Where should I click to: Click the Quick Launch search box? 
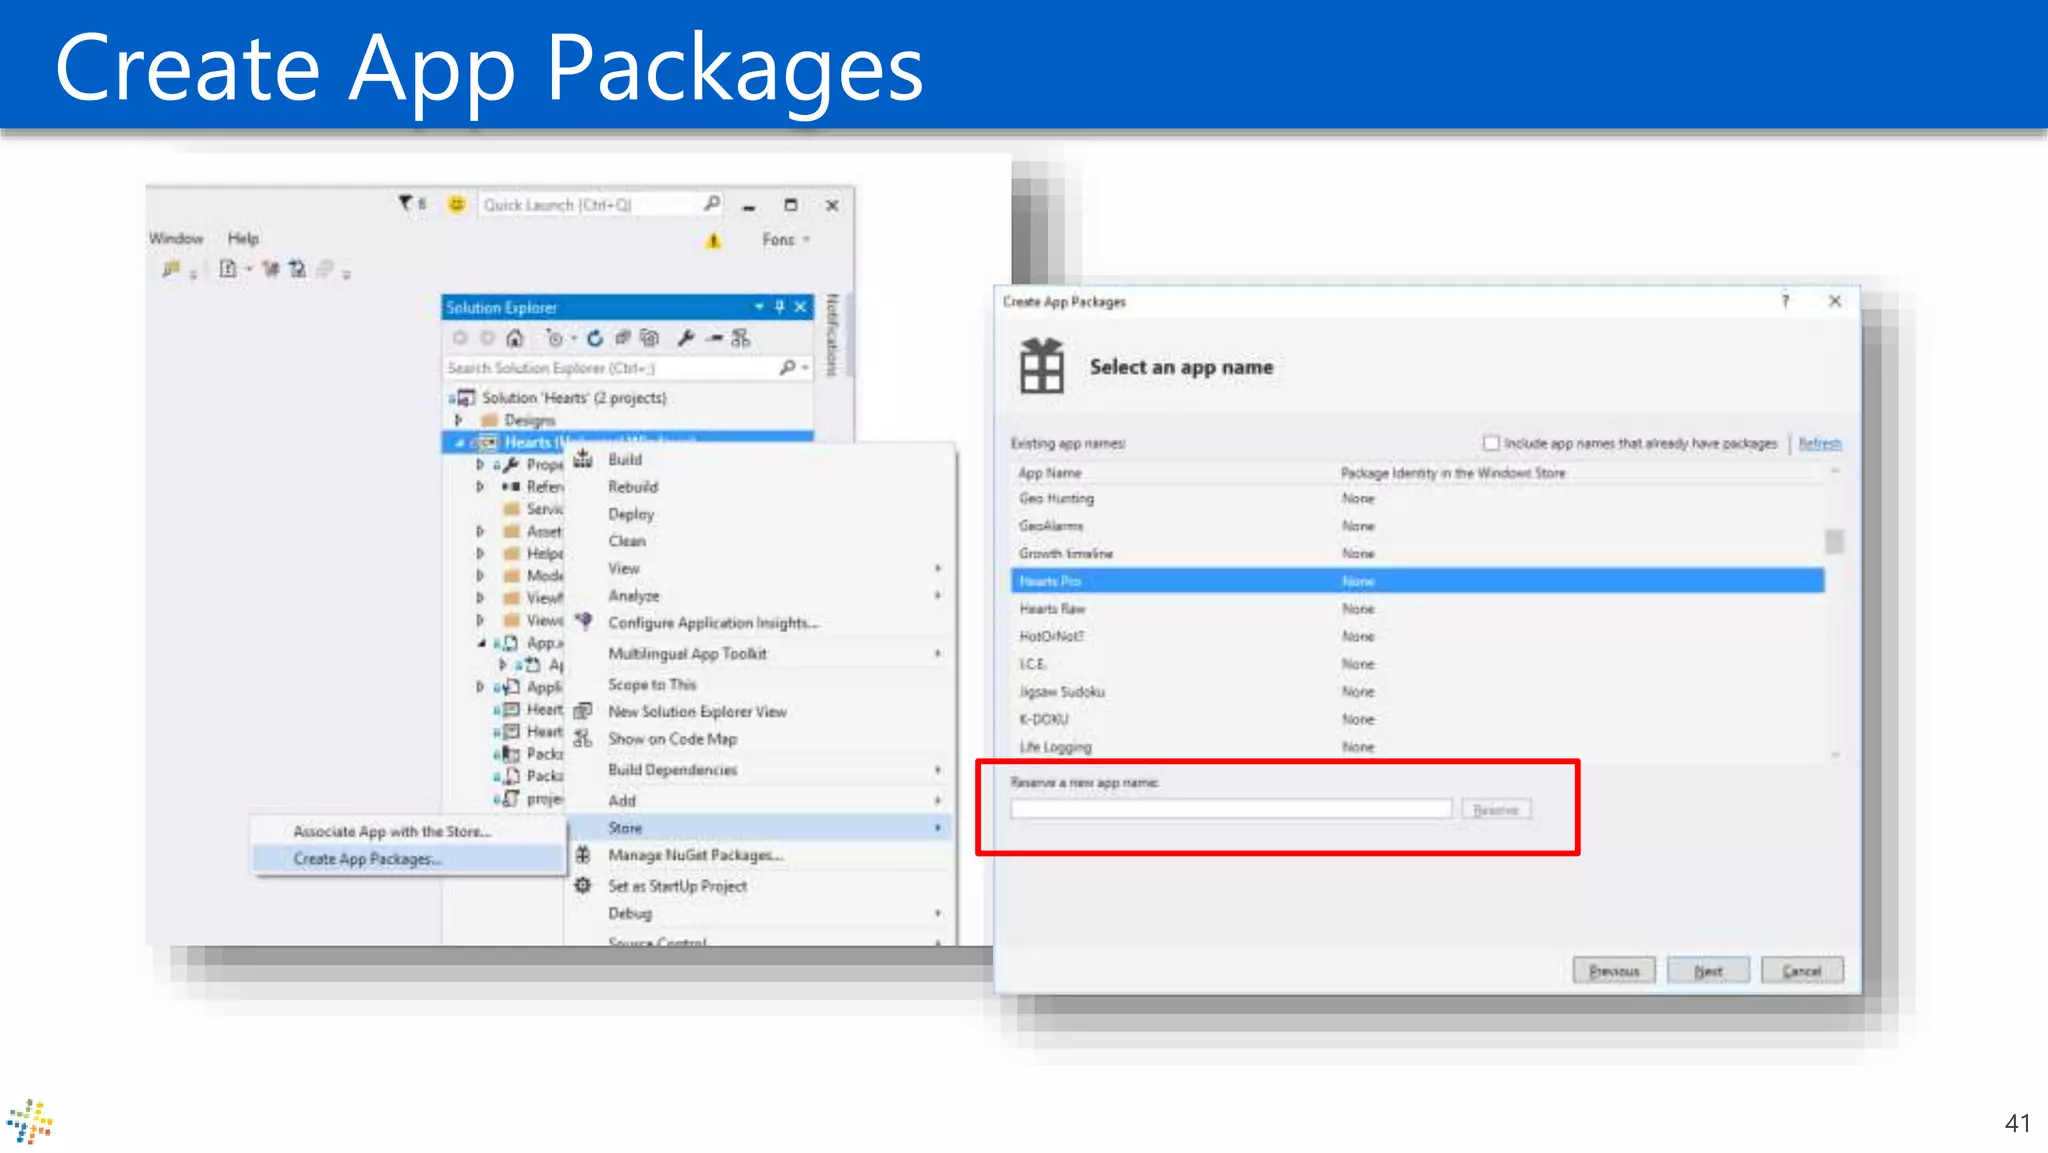(x=601, y=204)
